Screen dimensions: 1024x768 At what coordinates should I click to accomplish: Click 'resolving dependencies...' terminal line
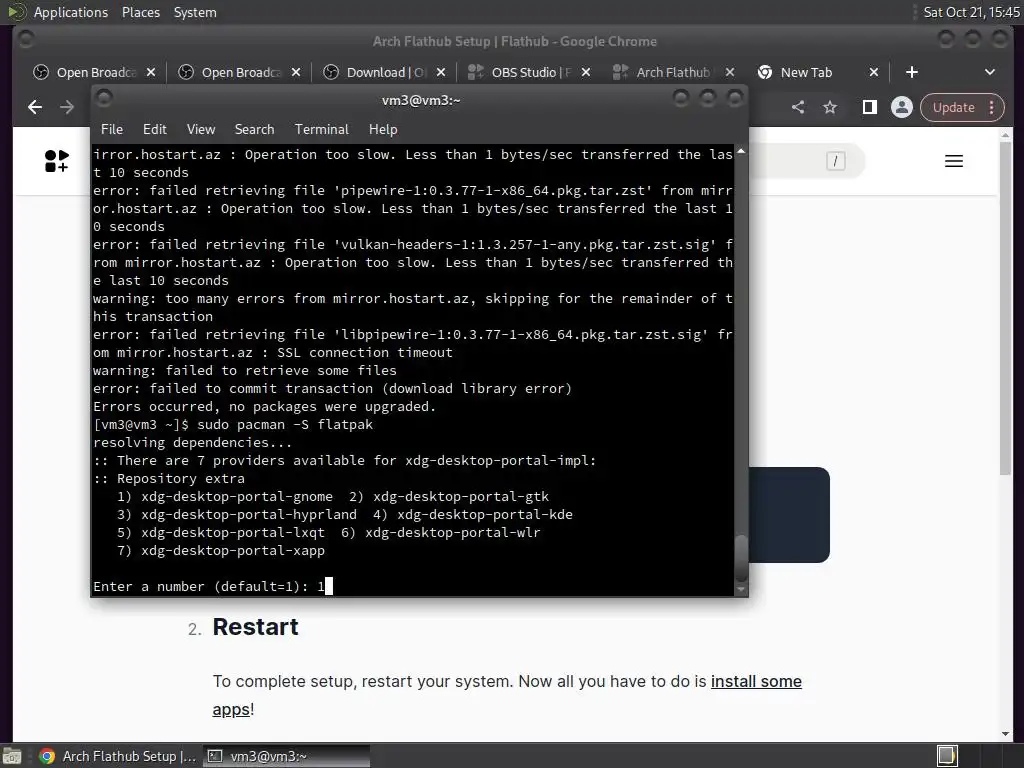tap(193, 443)
